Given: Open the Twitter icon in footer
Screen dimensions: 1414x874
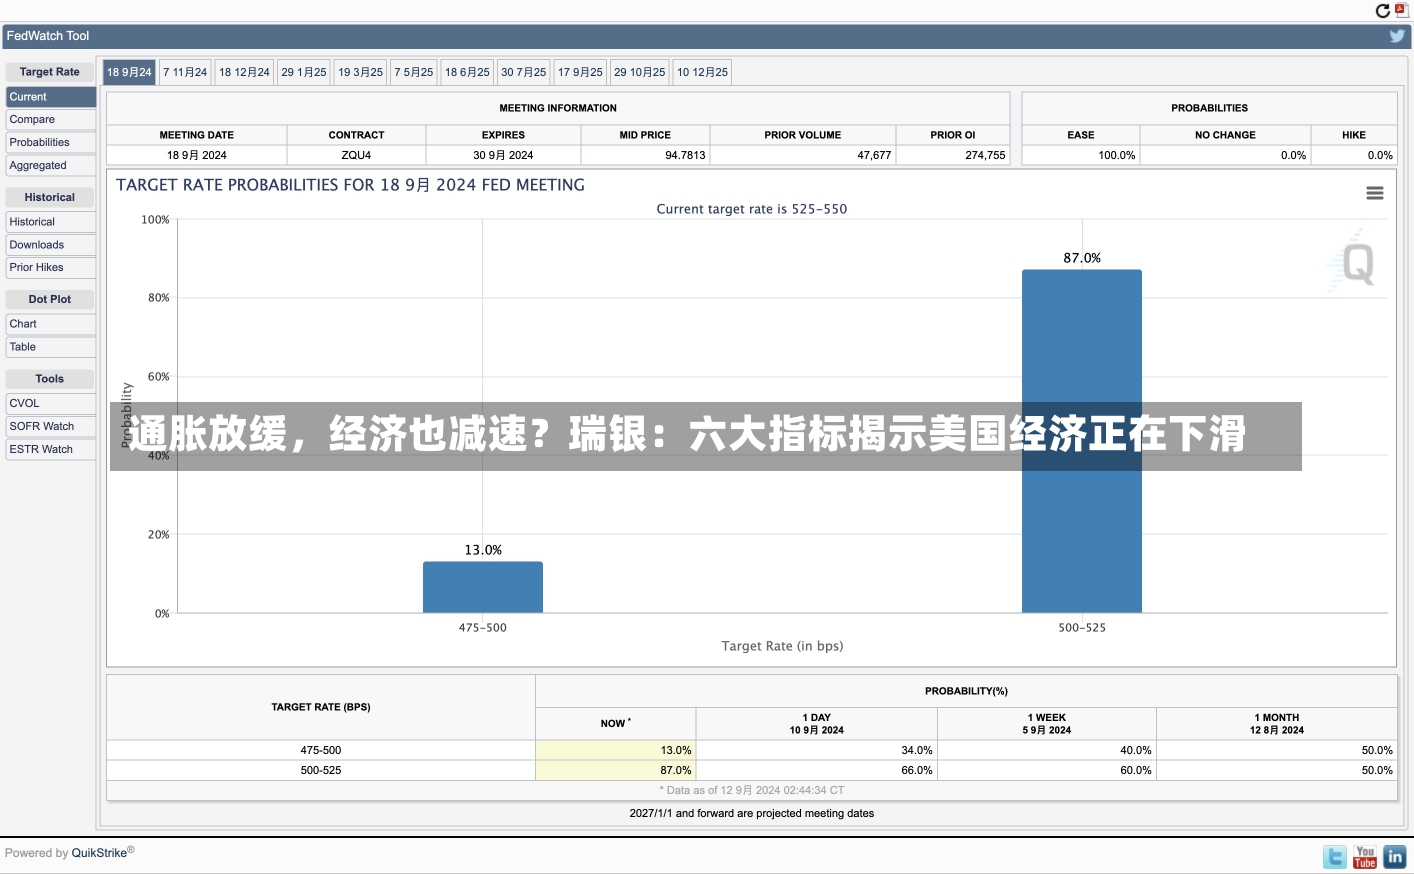Looking at the screenshot, I should pos(1335,857).
